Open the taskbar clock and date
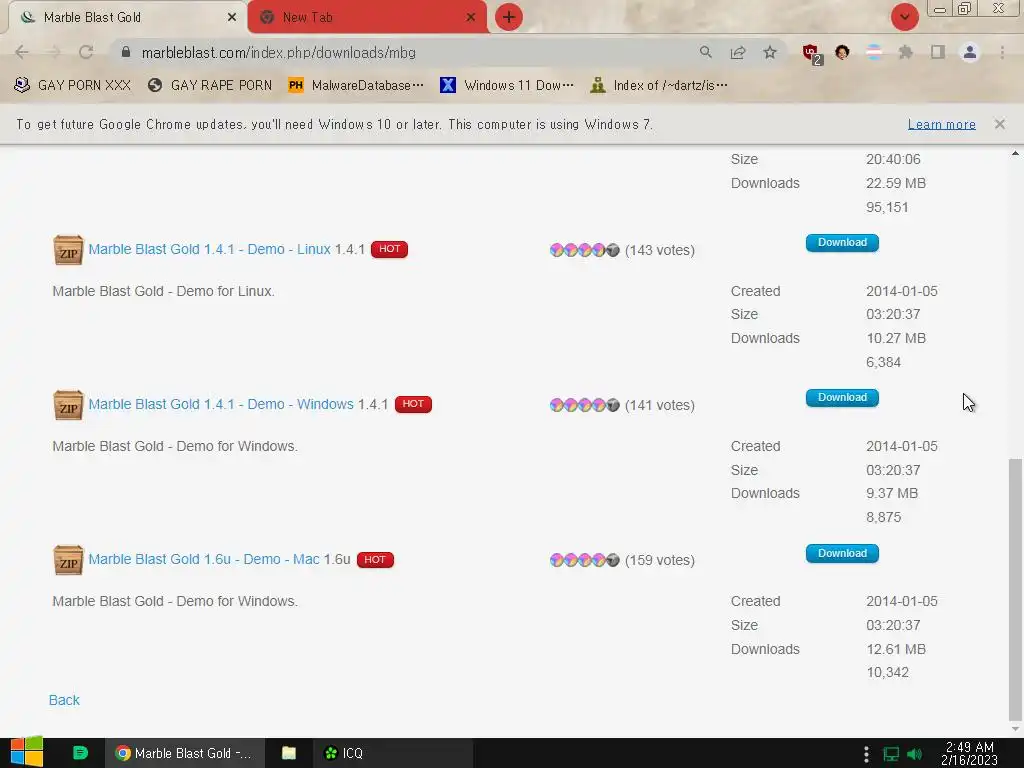Screen dimensions: 1024x768 969,753
